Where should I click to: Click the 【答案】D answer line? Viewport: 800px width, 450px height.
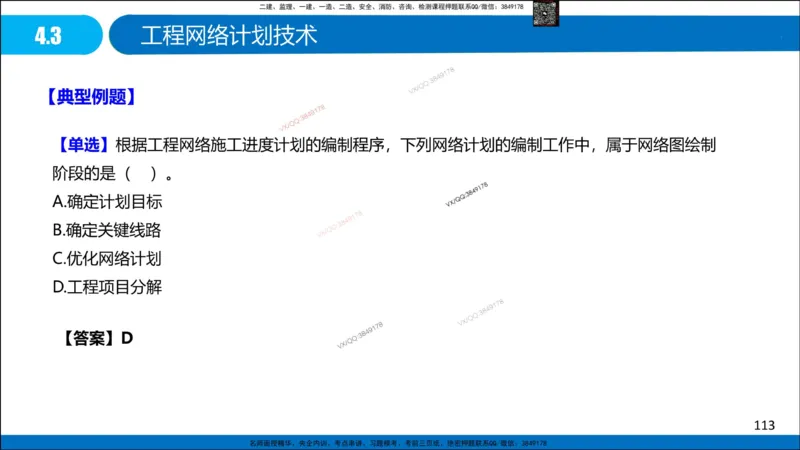(x=97, y=338)
